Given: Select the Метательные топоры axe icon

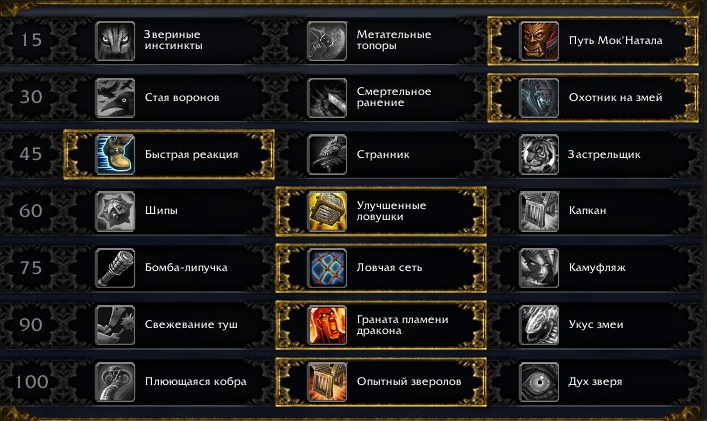Looking at the screenshot, I should click(x=327, y=41).
